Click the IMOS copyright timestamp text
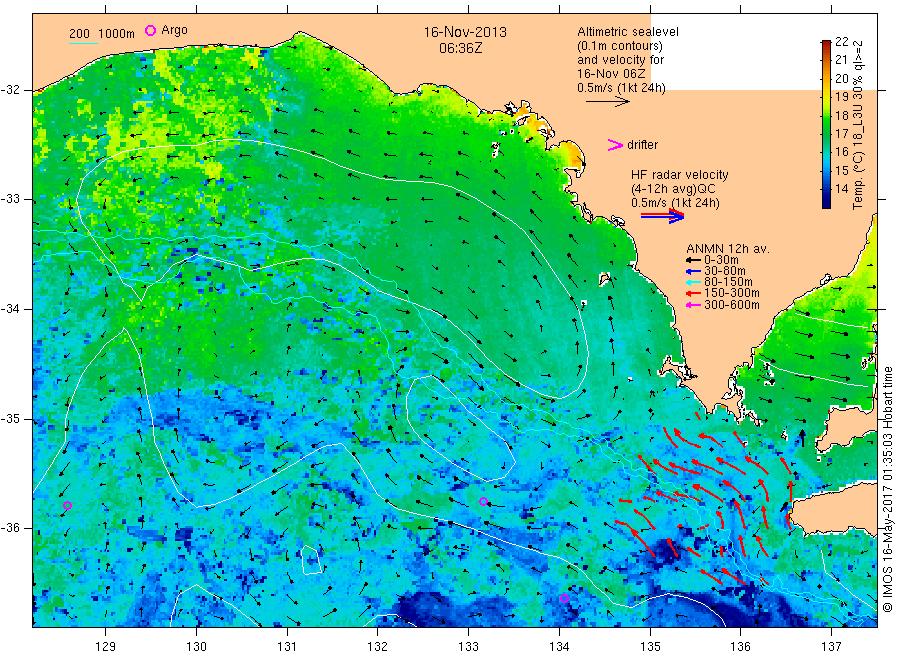The width and height of the screenshot is (900, 660). point(888,488)
